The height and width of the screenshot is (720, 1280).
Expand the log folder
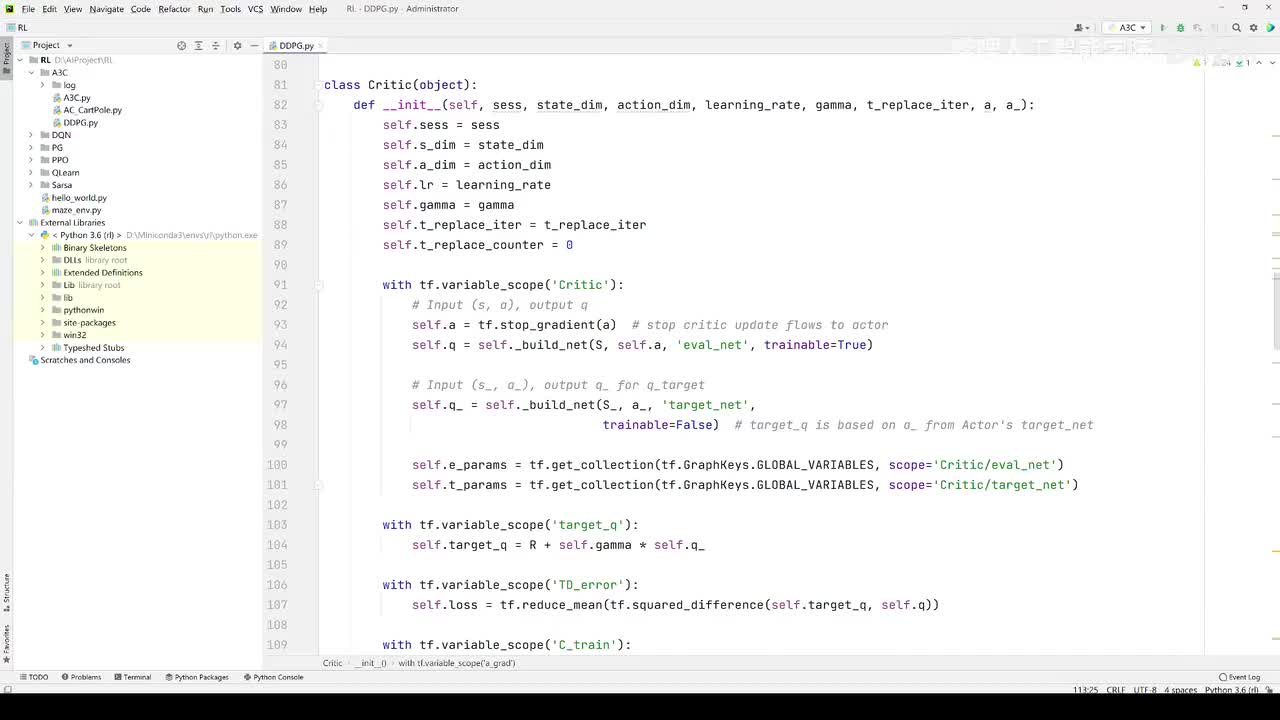click(43, 85)
